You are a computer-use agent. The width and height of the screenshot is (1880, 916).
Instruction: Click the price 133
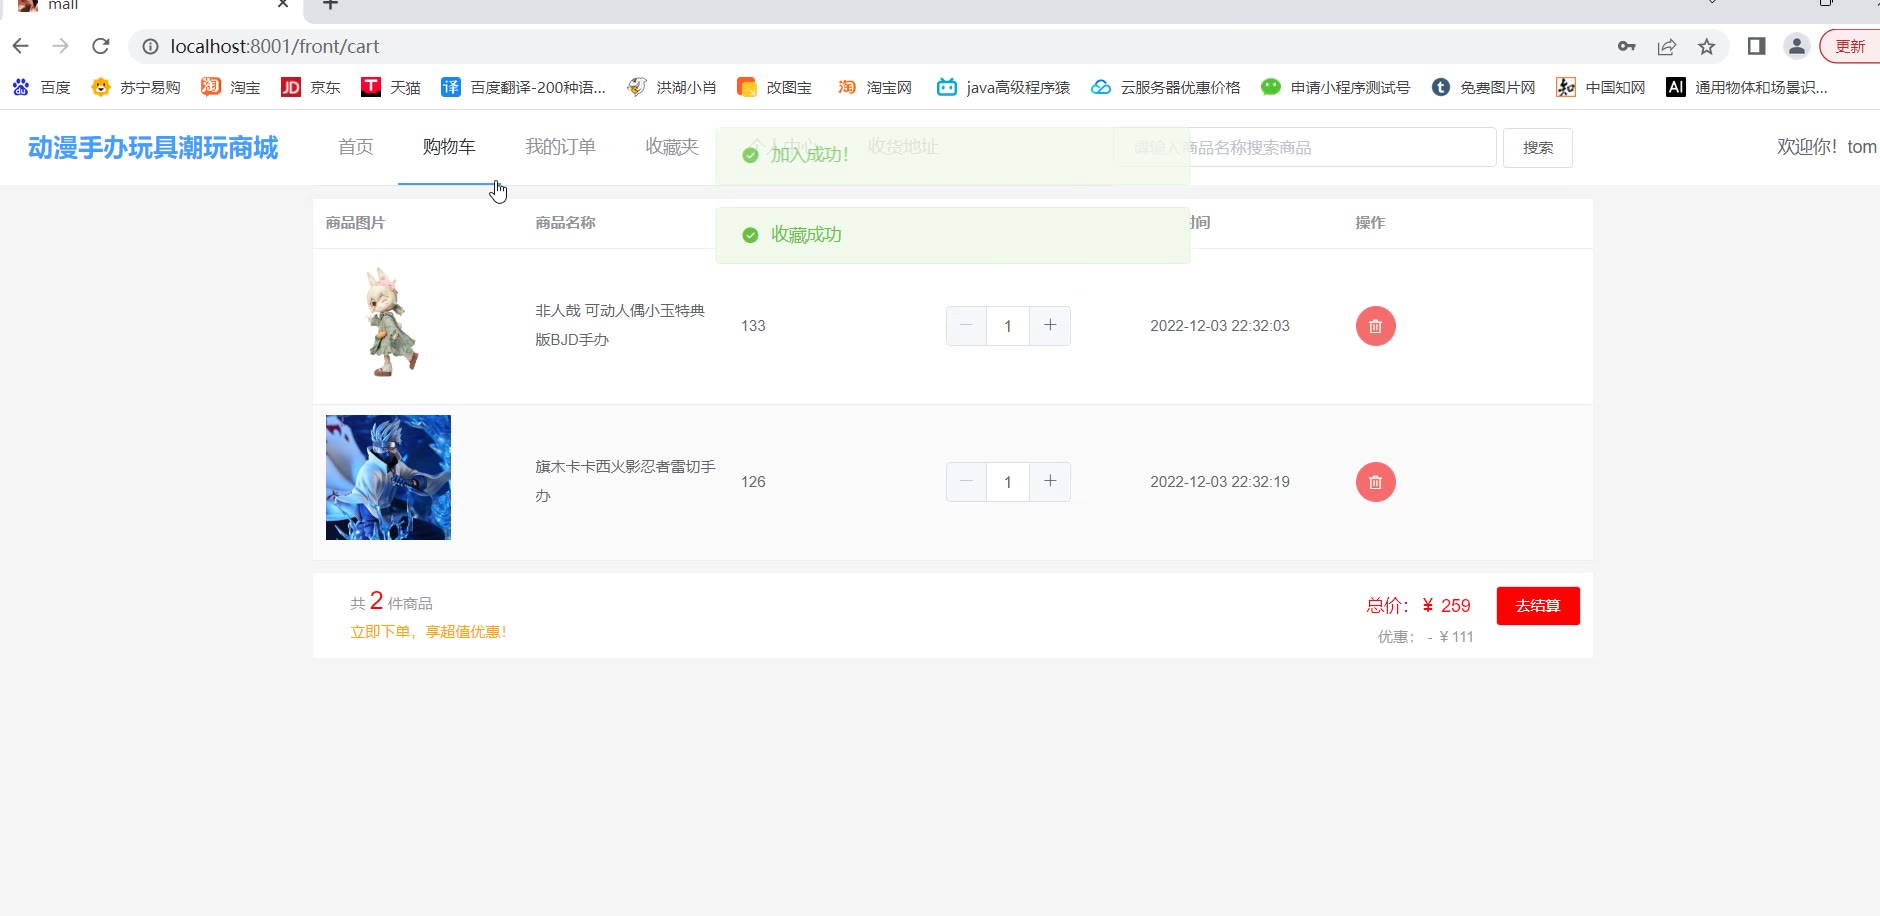[753, 326]
